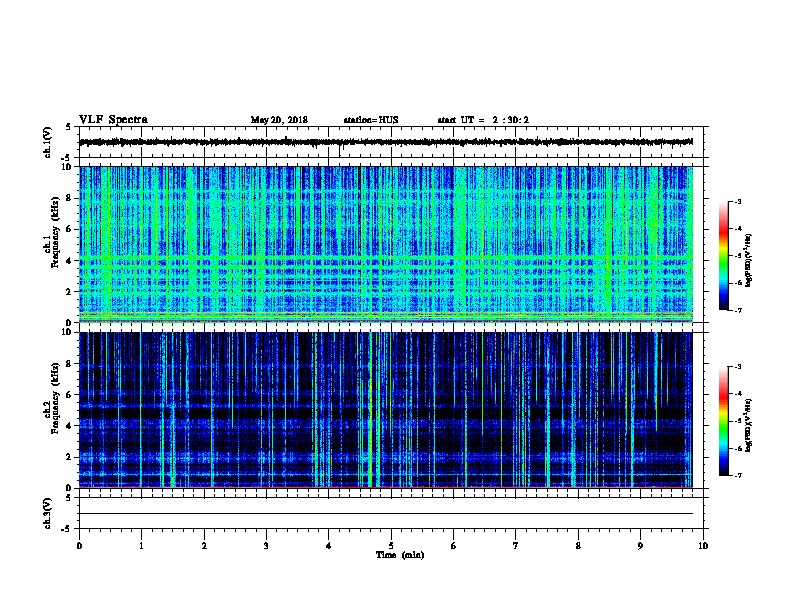Viewport: 792px width, 612px height.
Task: Click the "Time (min)" x-axis label
Action: coord(400,555)
